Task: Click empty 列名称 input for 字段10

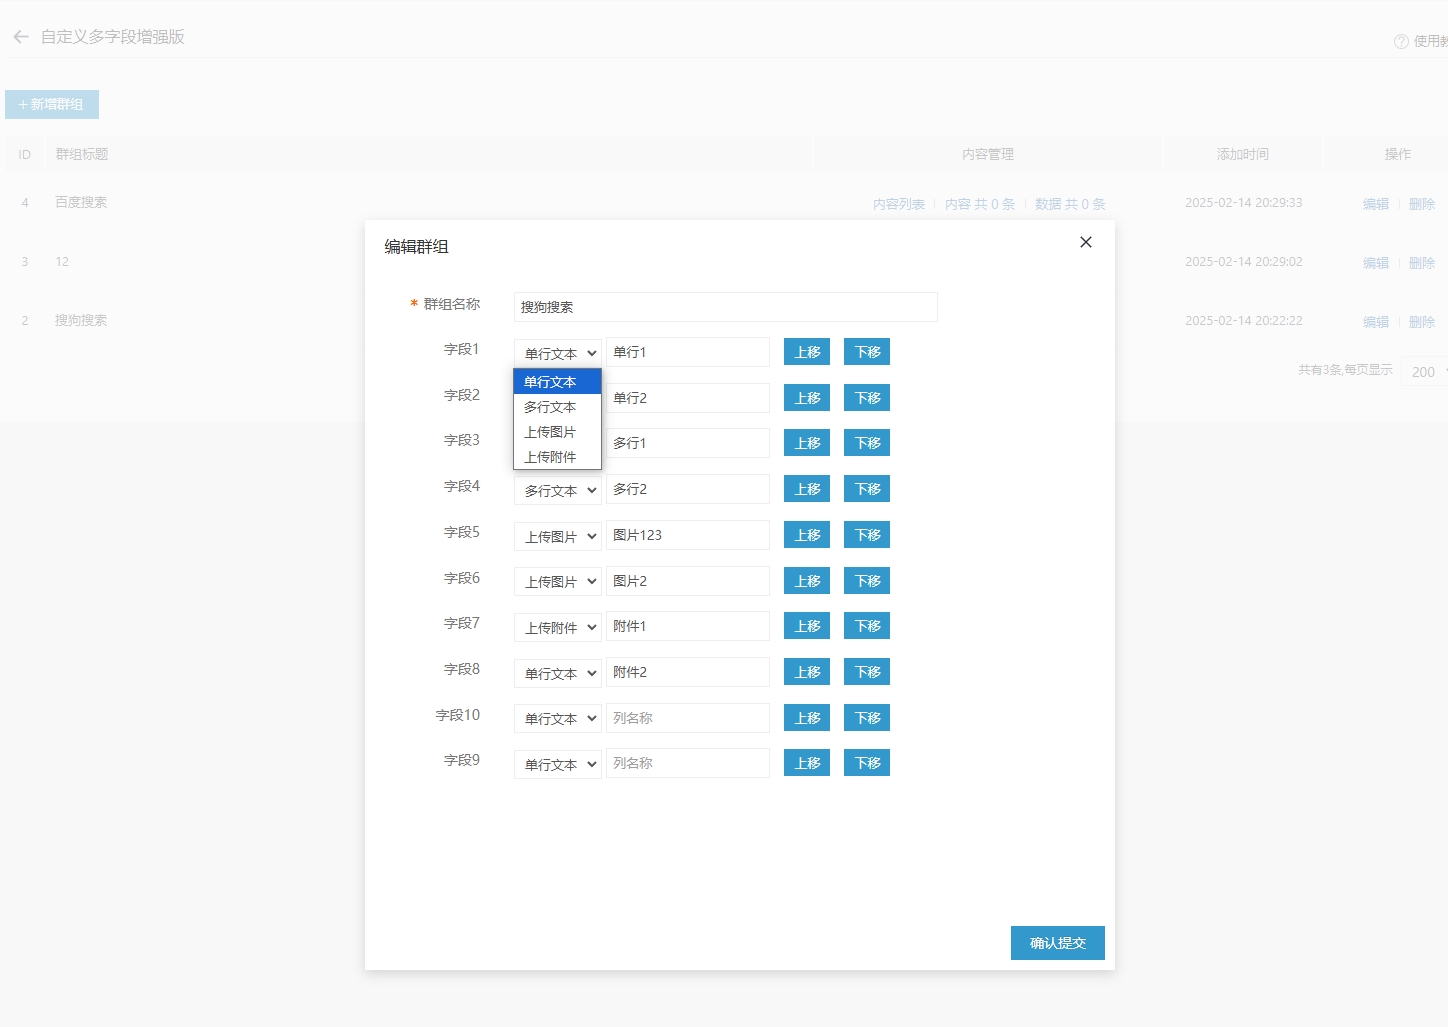Action: pos(687,718)
